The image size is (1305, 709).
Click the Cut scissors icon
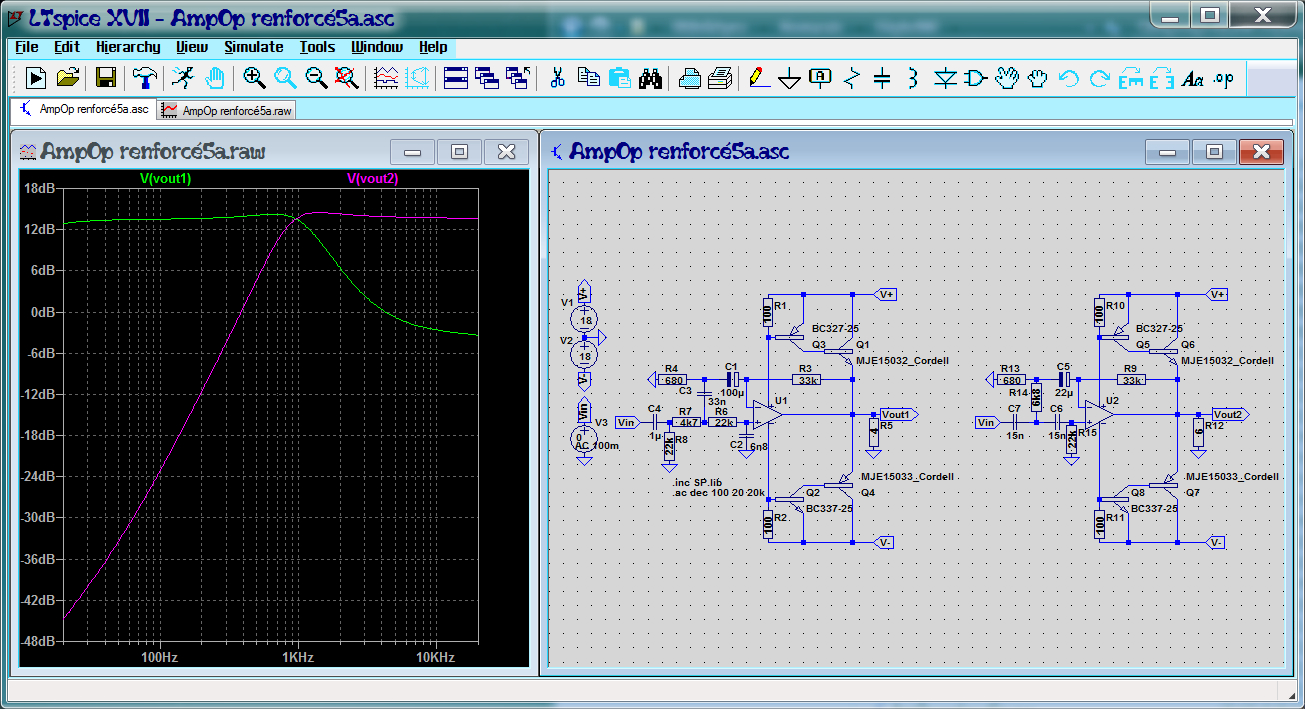(x=558, y=78)
